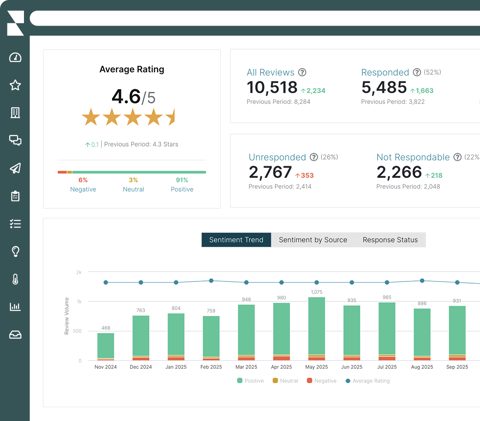
Task: Click the top search bar field
Action: (x=255, y=18)
